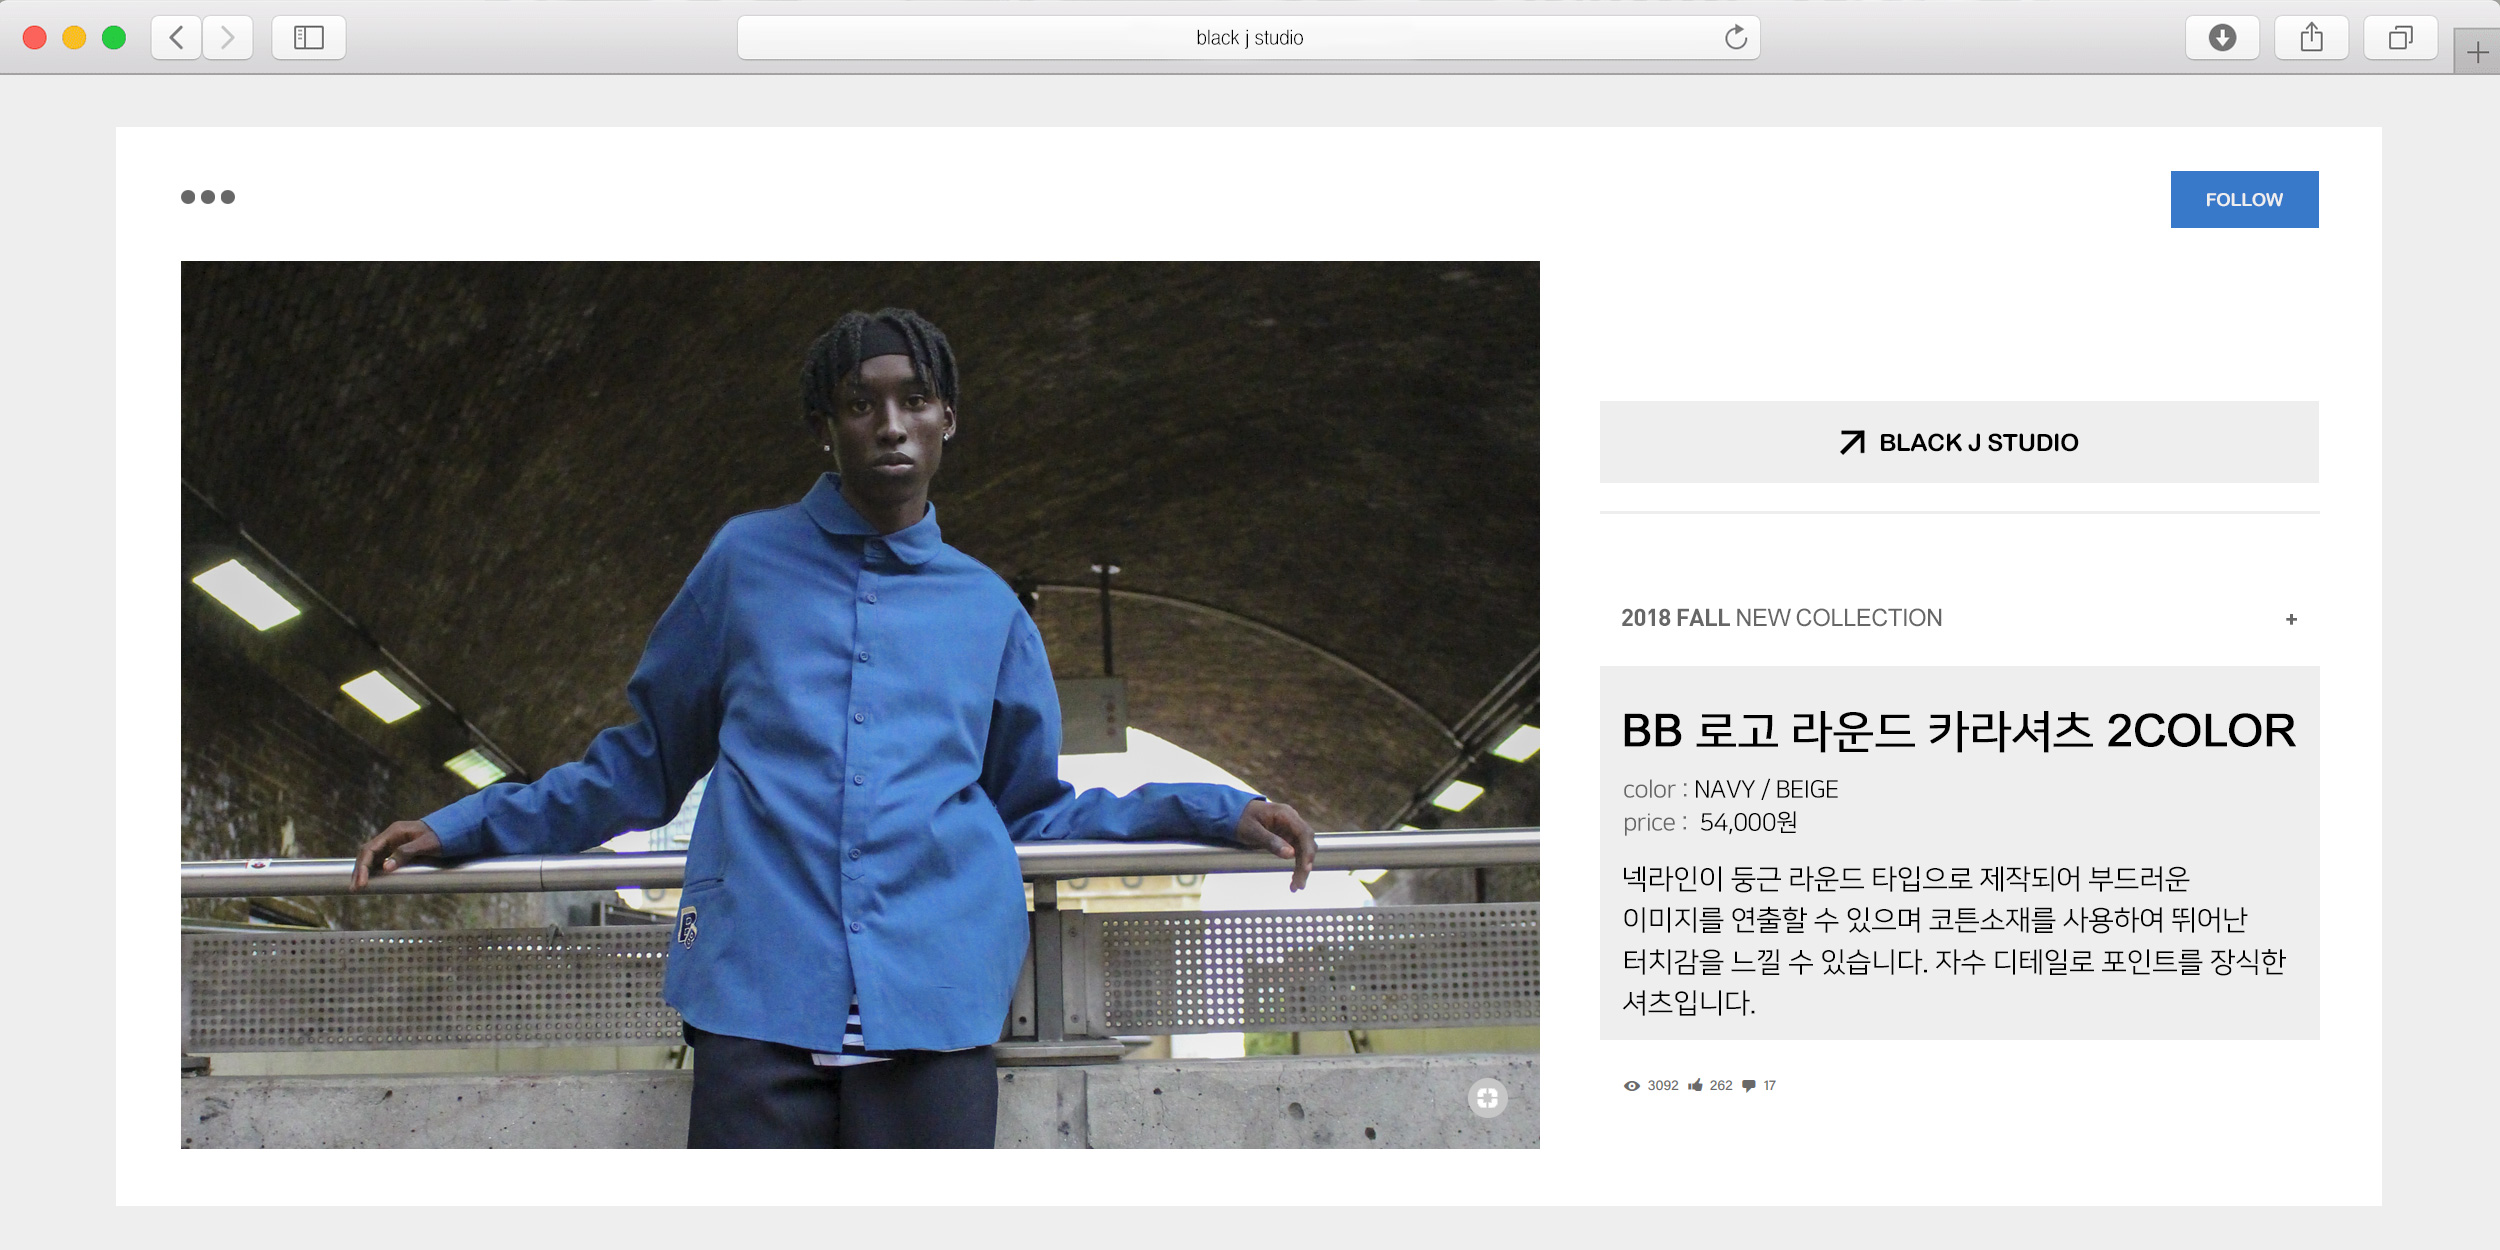Like the post with thumbs-up icon
2500x1250 pixels.
coord(1696,1085)
